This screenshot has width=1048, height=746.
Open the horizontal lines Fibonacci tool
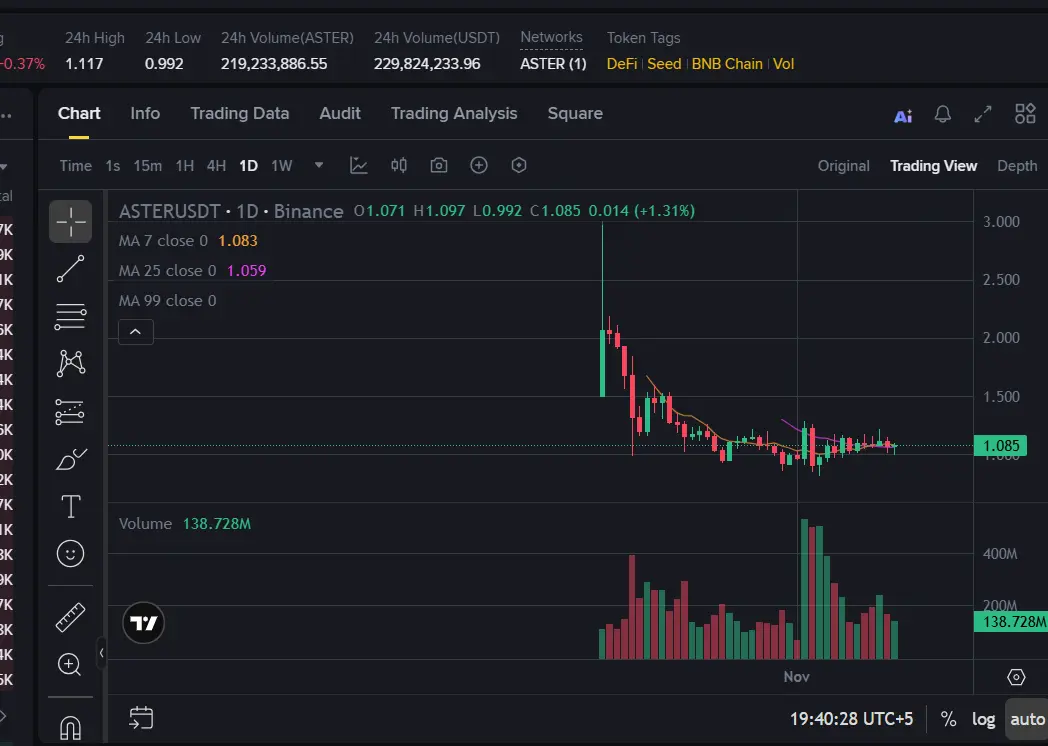point(70,316)
